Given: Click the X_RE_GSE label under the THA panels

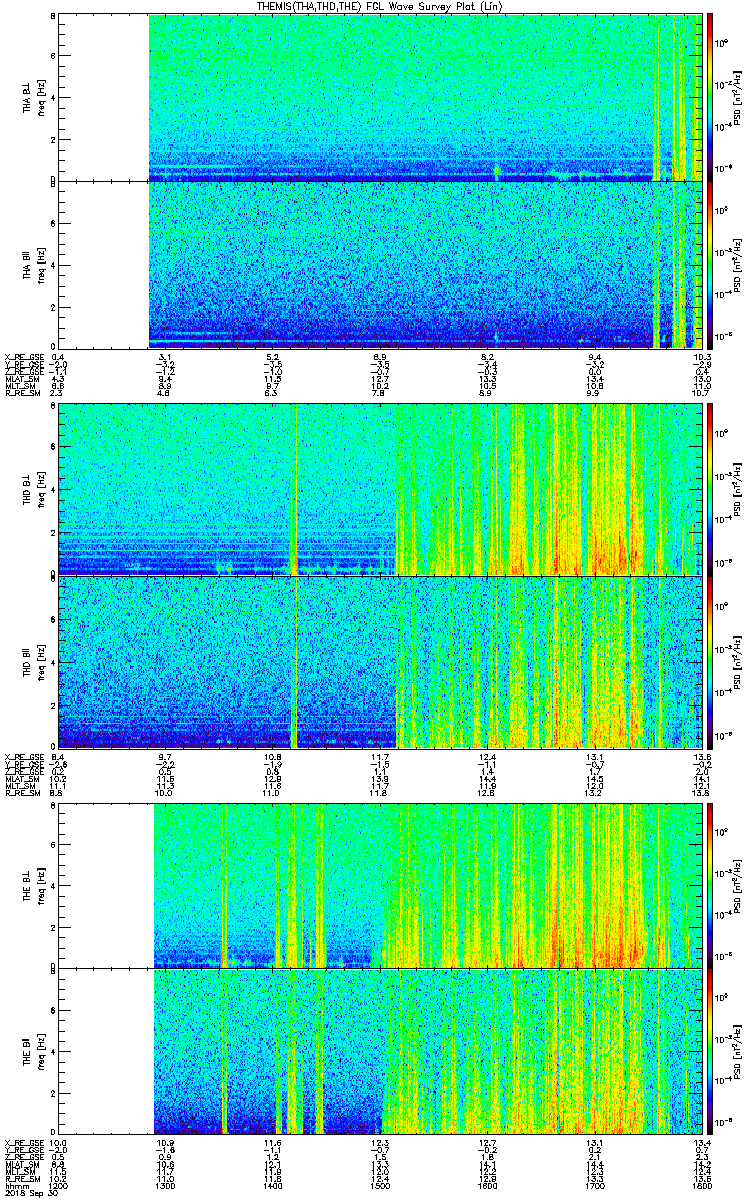Looking at the screenshot, I should (23, 357).
